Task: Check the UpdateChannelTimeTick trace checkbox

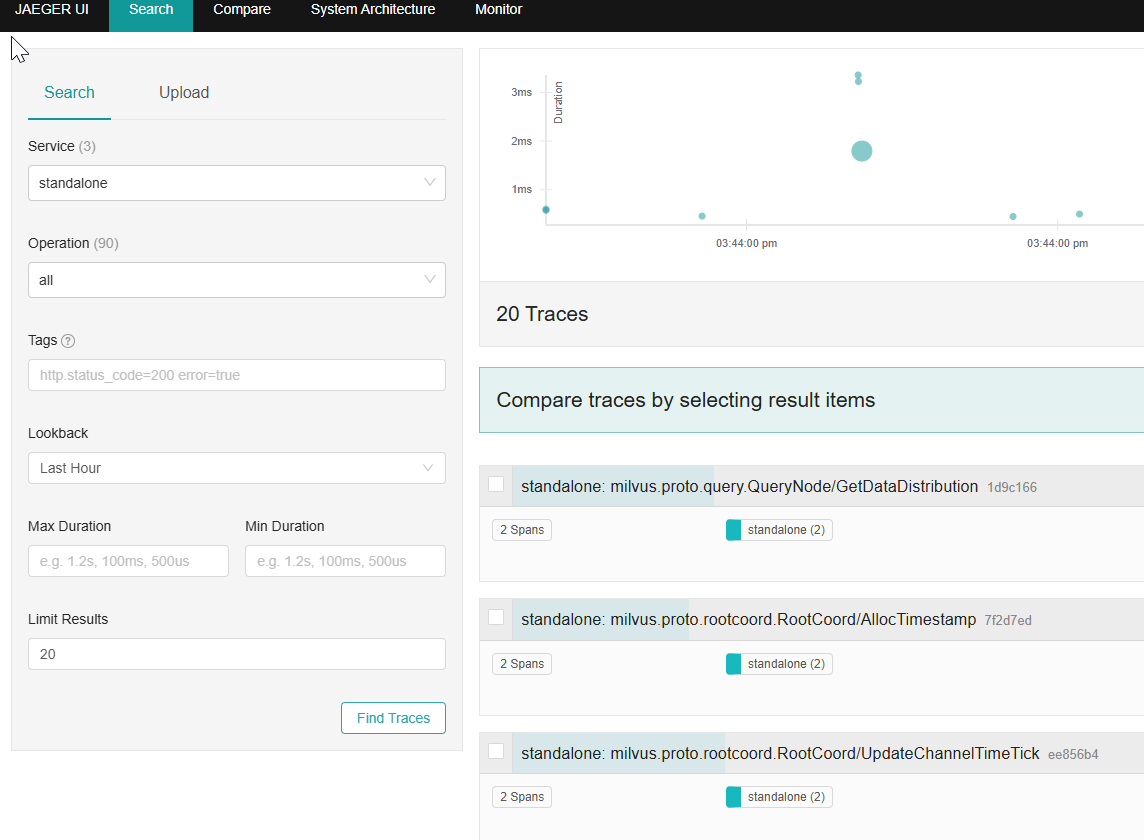Action: (x=496, y=751)
